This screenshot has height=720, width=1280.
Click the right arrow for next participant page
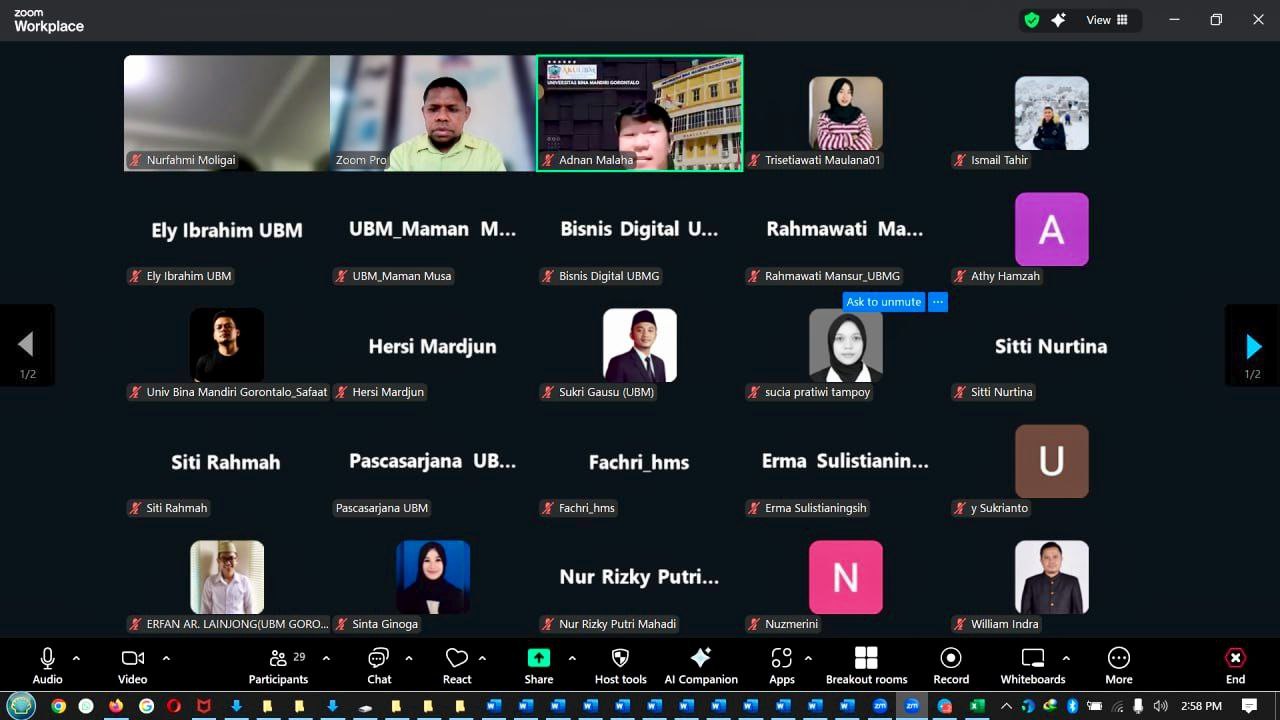[x=1253, y=345]
